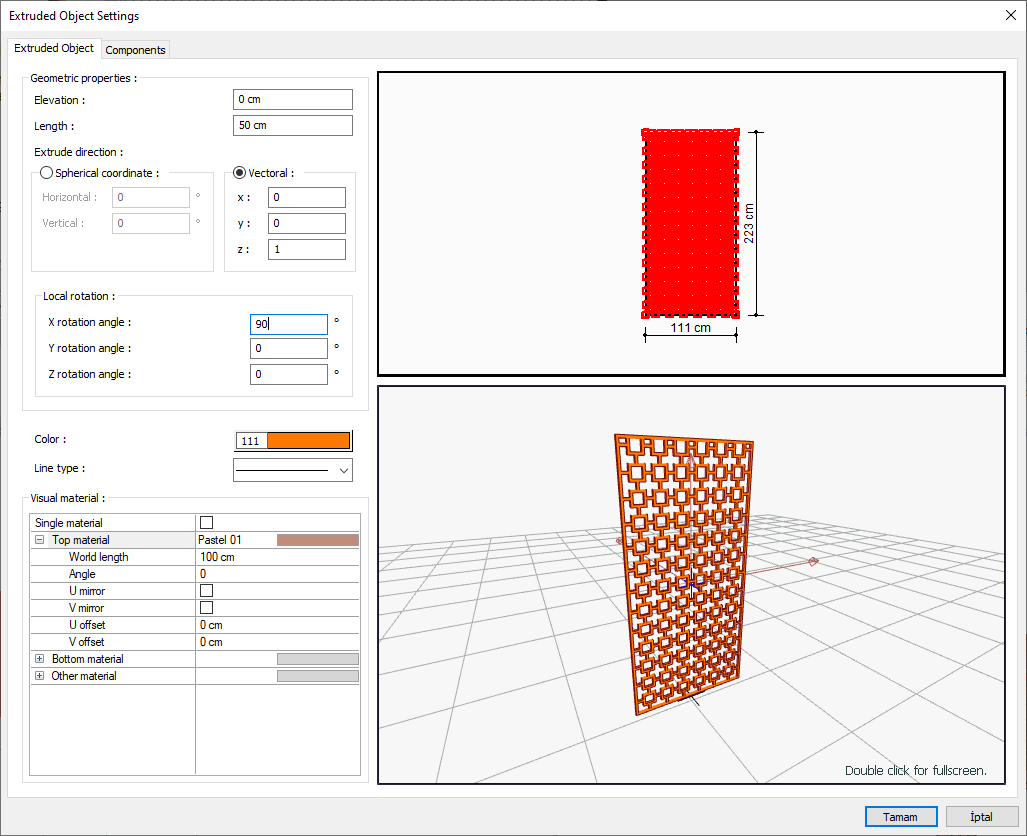The image size is (1027, 836).
Task: Select the Spherical coordinate radio button
Action: pos(46,173)
